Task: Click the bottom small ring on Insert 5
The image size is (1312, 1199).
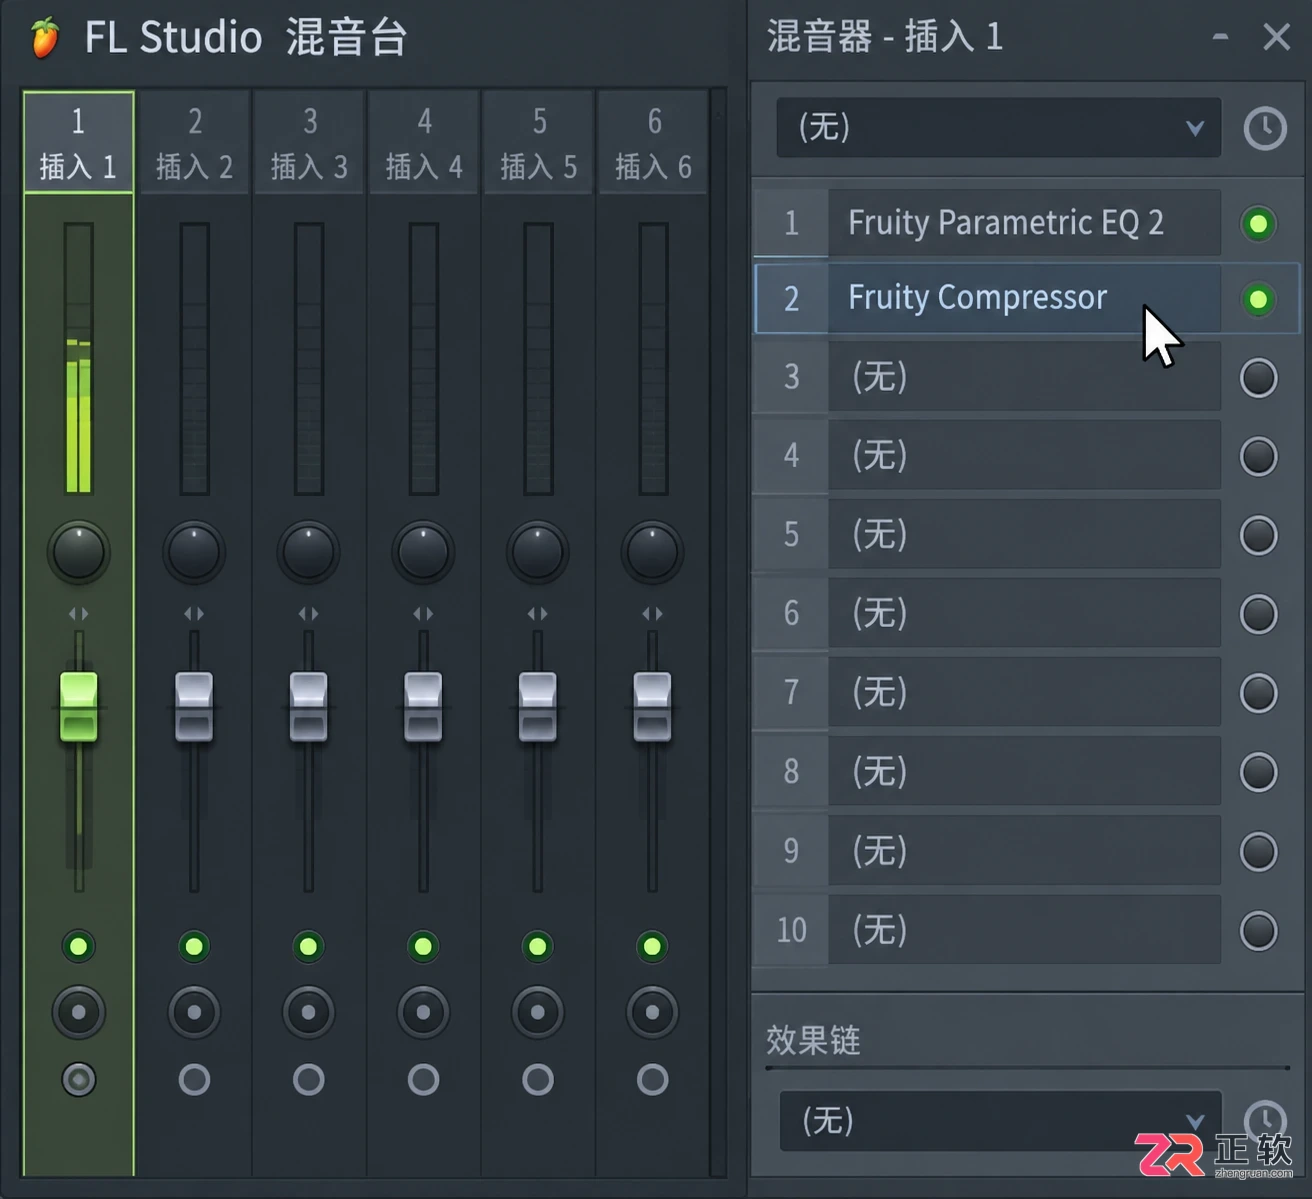Action: click(x=537, y=1079)
